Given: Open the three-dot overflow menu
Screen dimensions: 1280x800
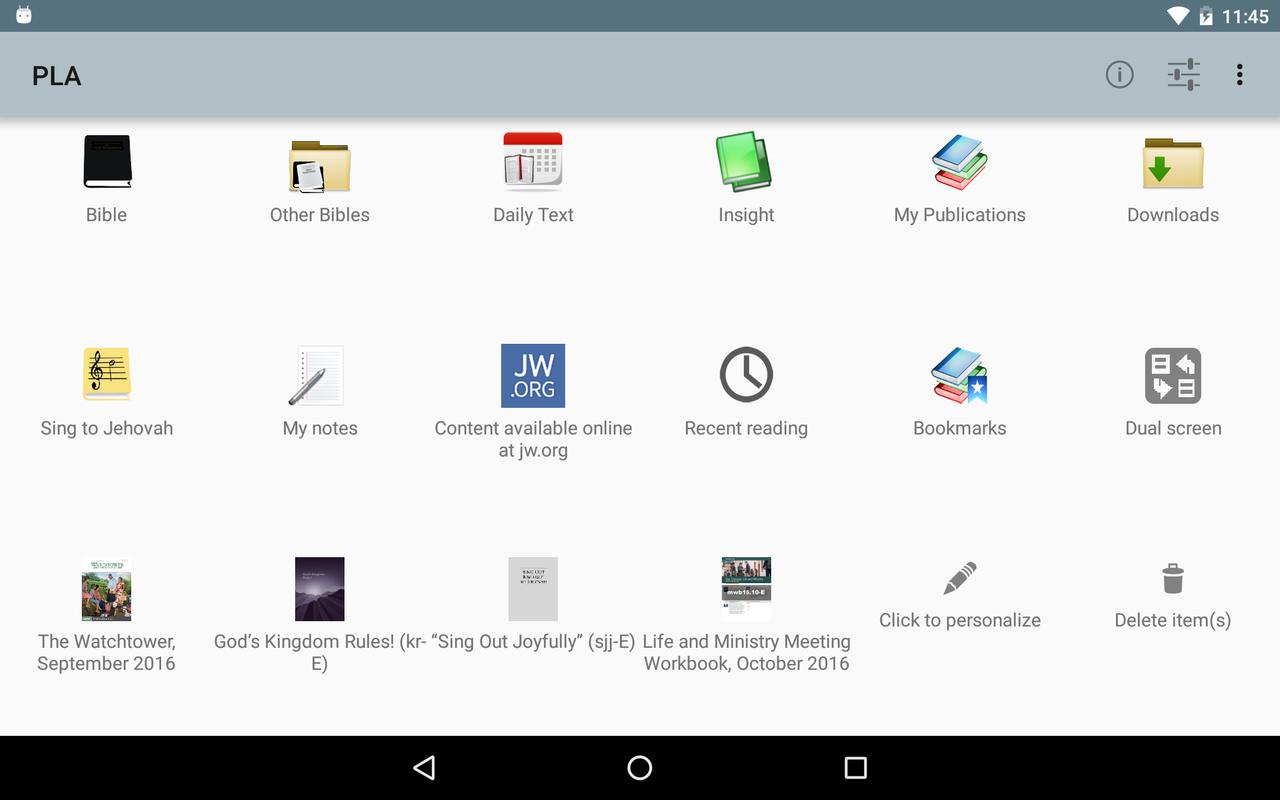Looking at the screenshot, I should point(1239,75).
